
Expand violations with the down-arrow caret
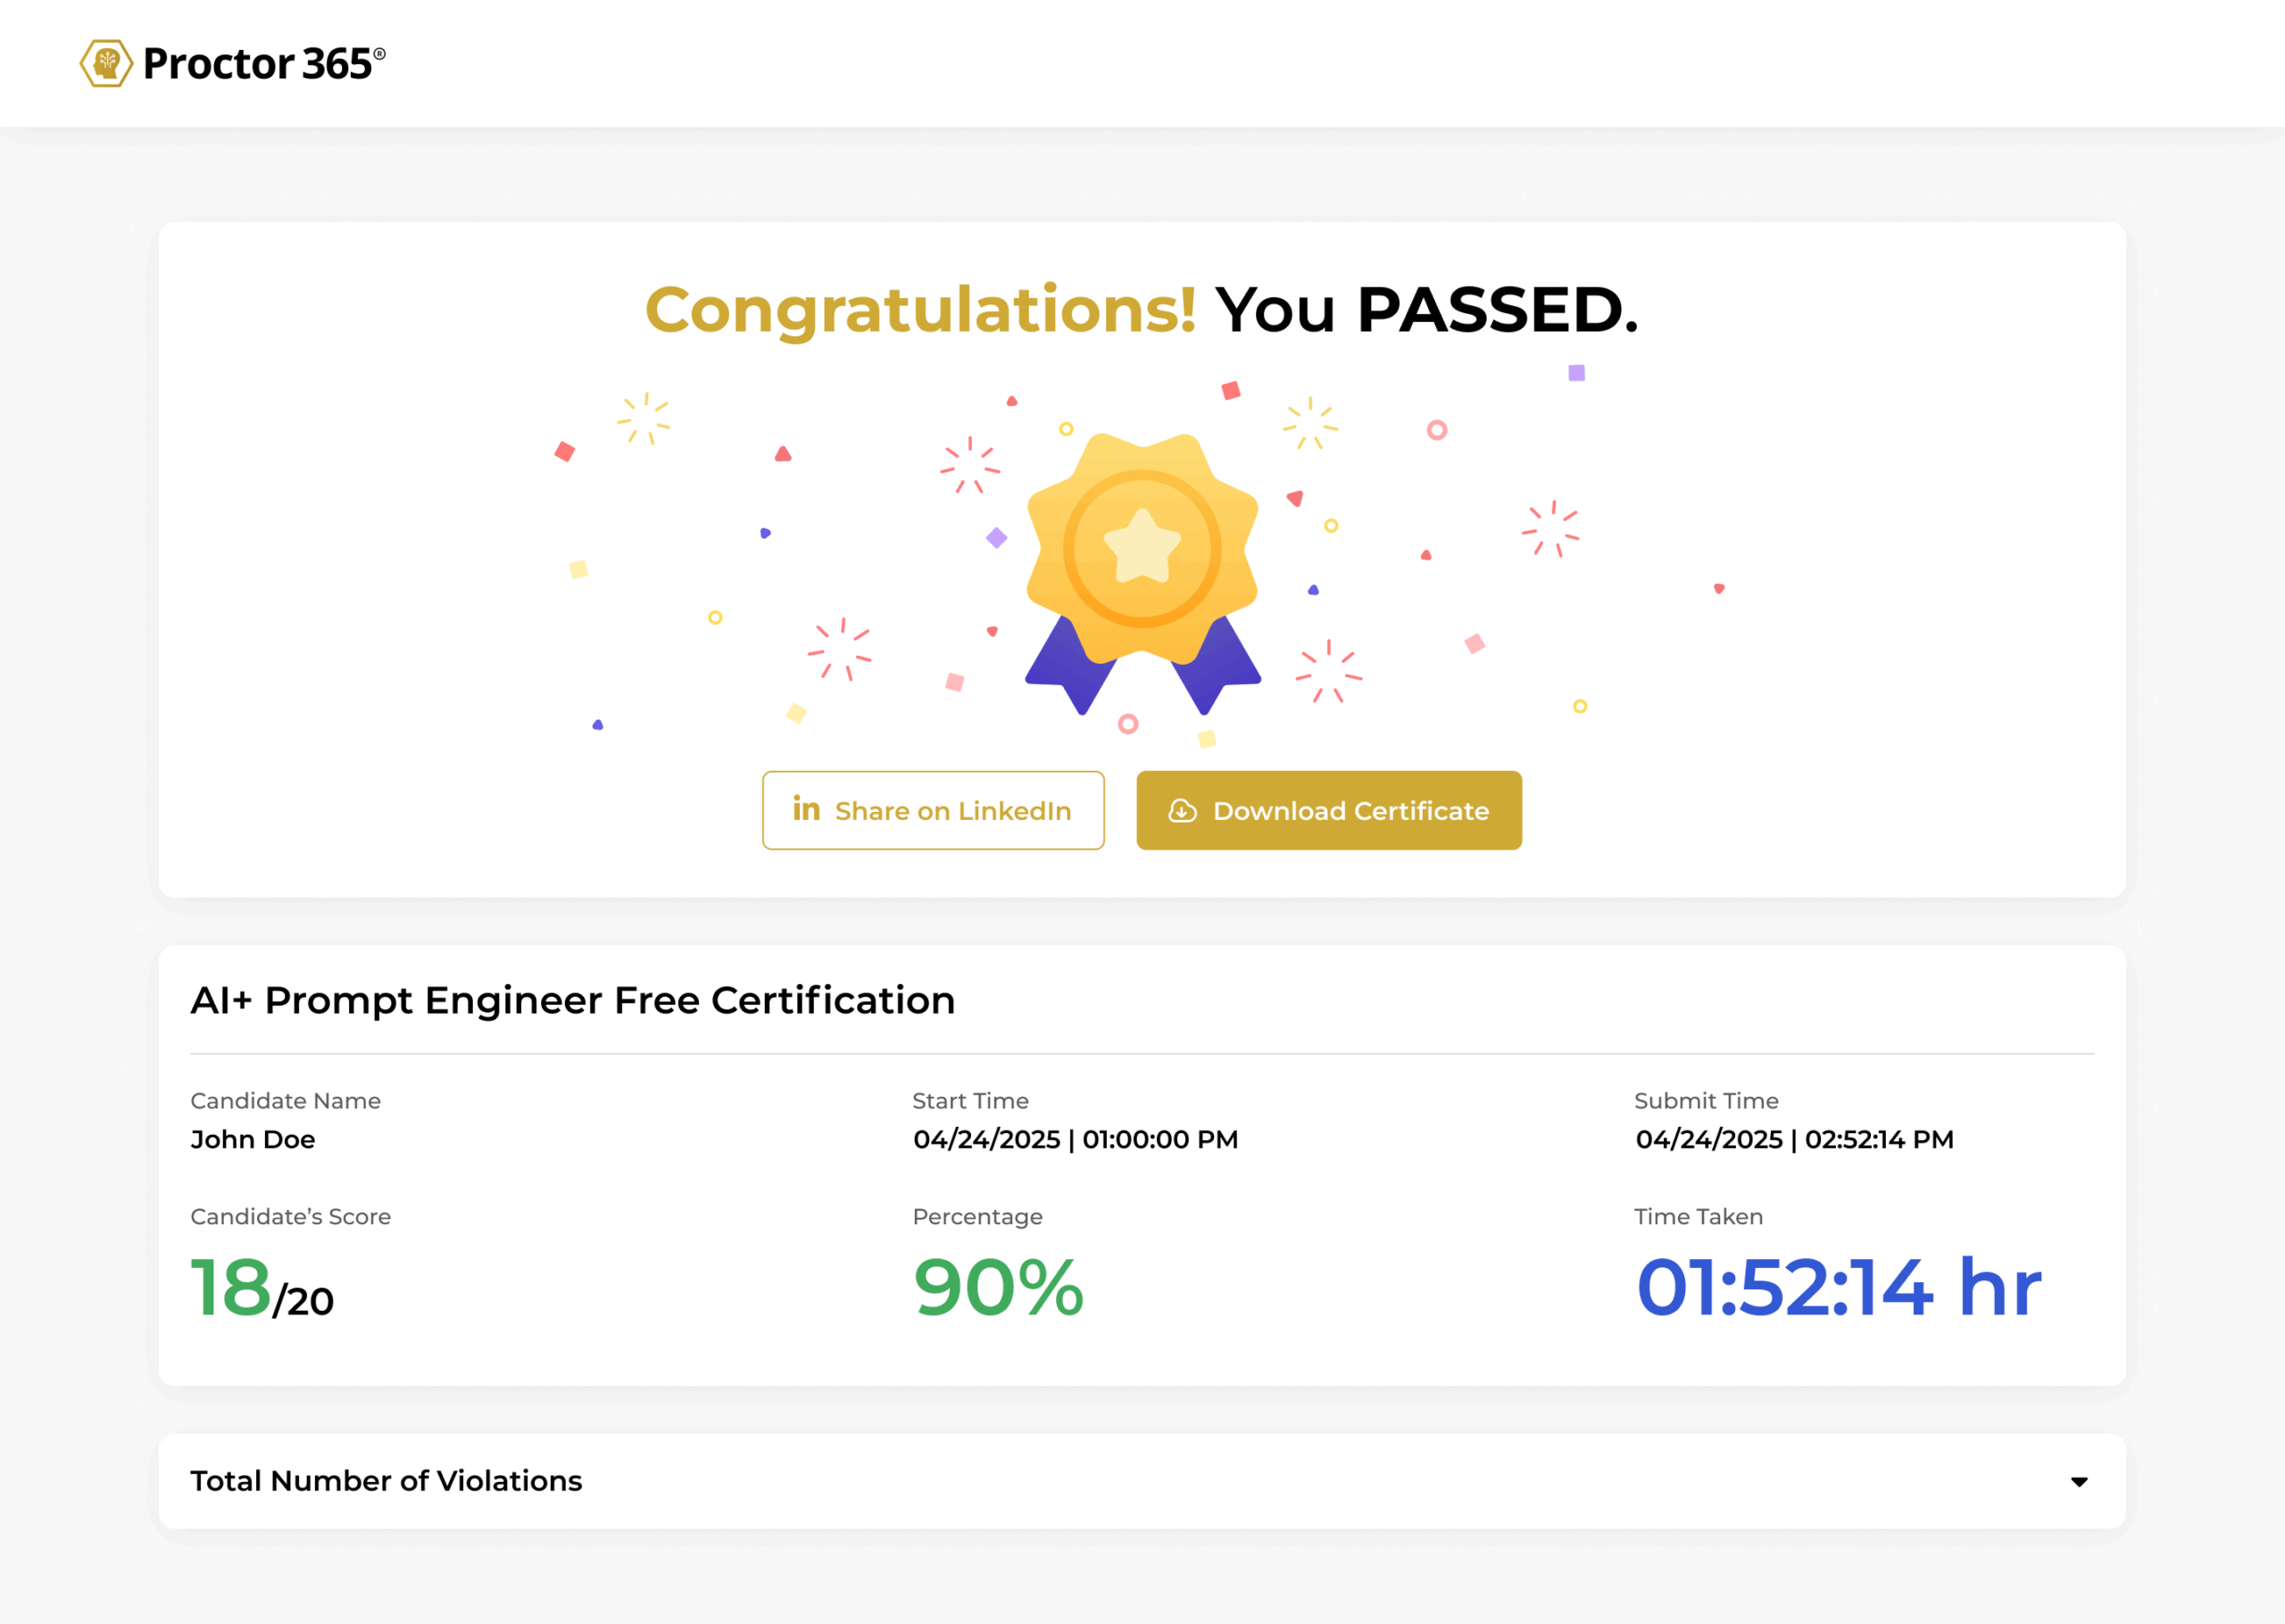[2079, 1482]
